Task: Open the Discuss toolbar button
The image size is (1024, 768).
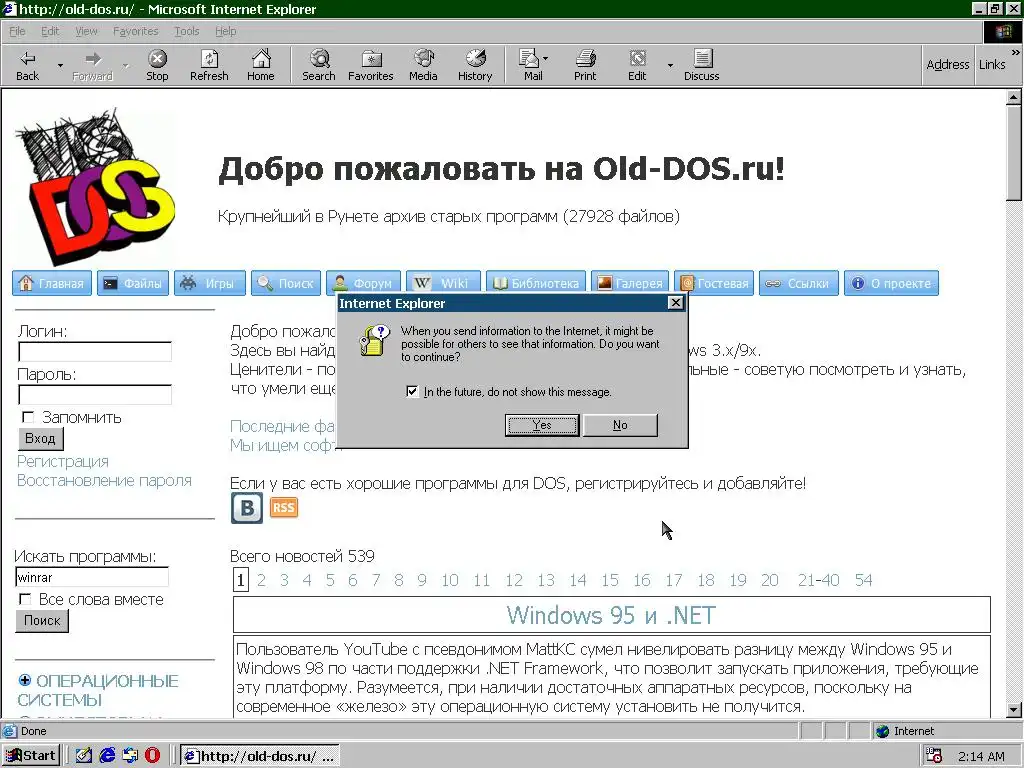Action: [x=701, y=65]
